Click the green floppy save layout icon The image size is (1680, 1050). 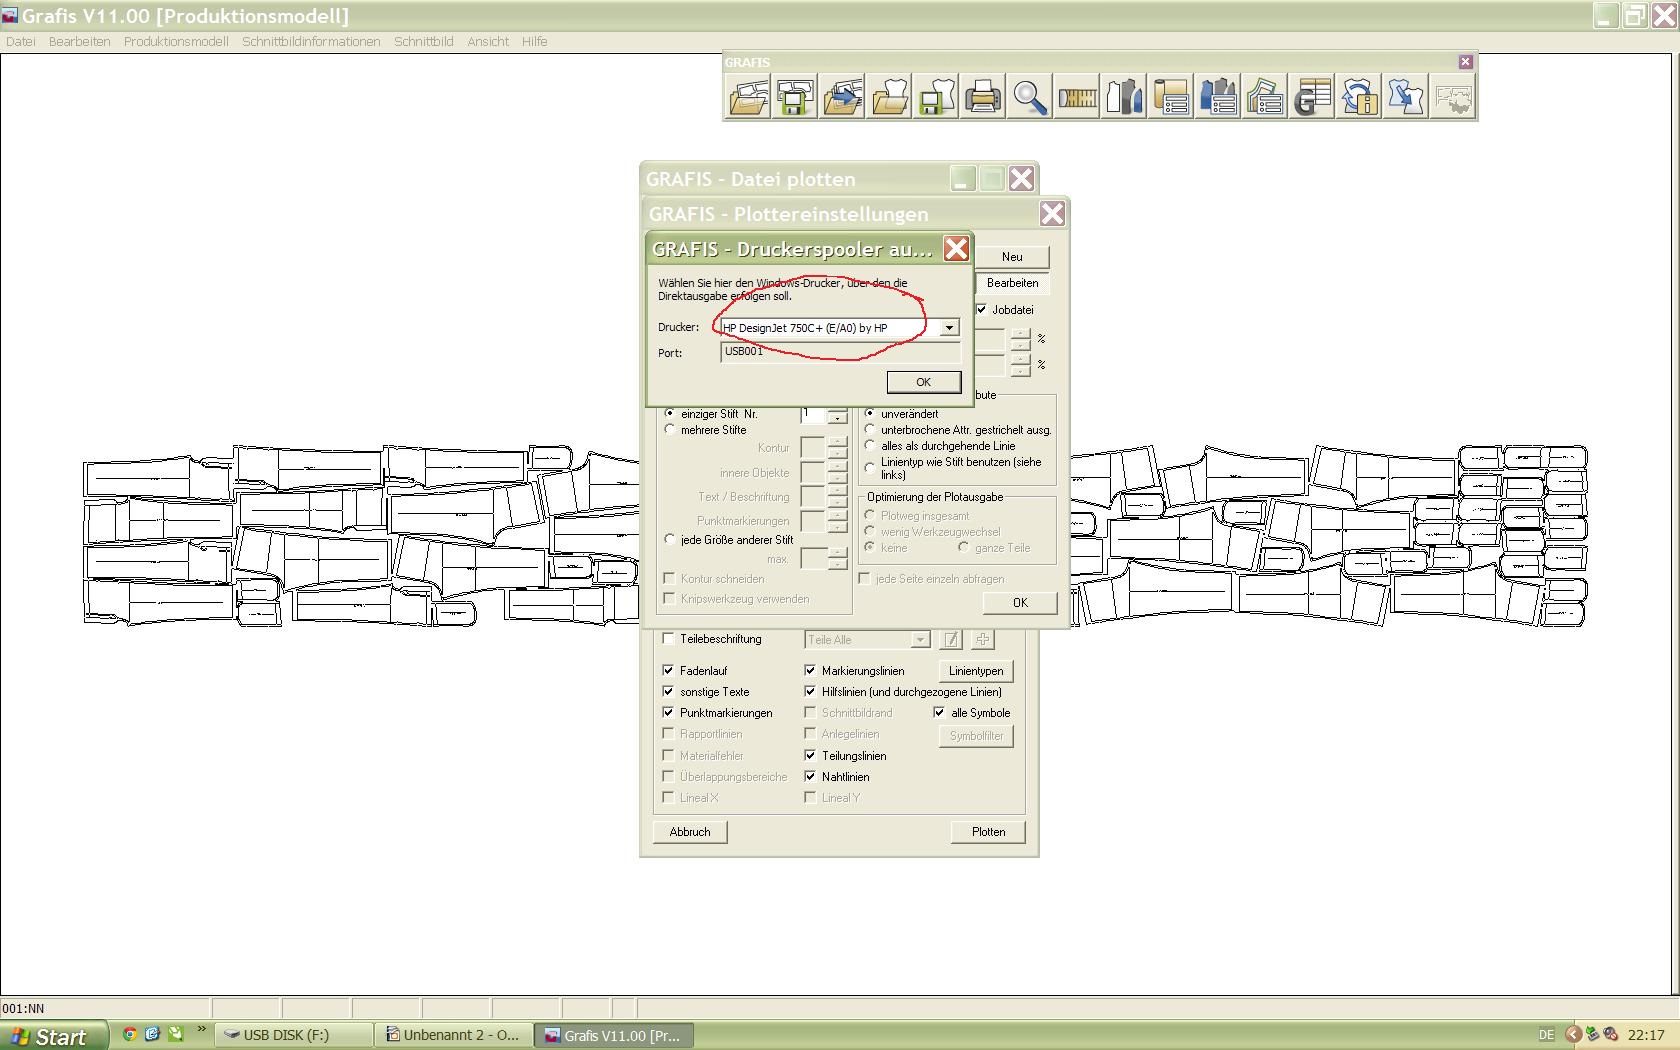tap(795, 97)
